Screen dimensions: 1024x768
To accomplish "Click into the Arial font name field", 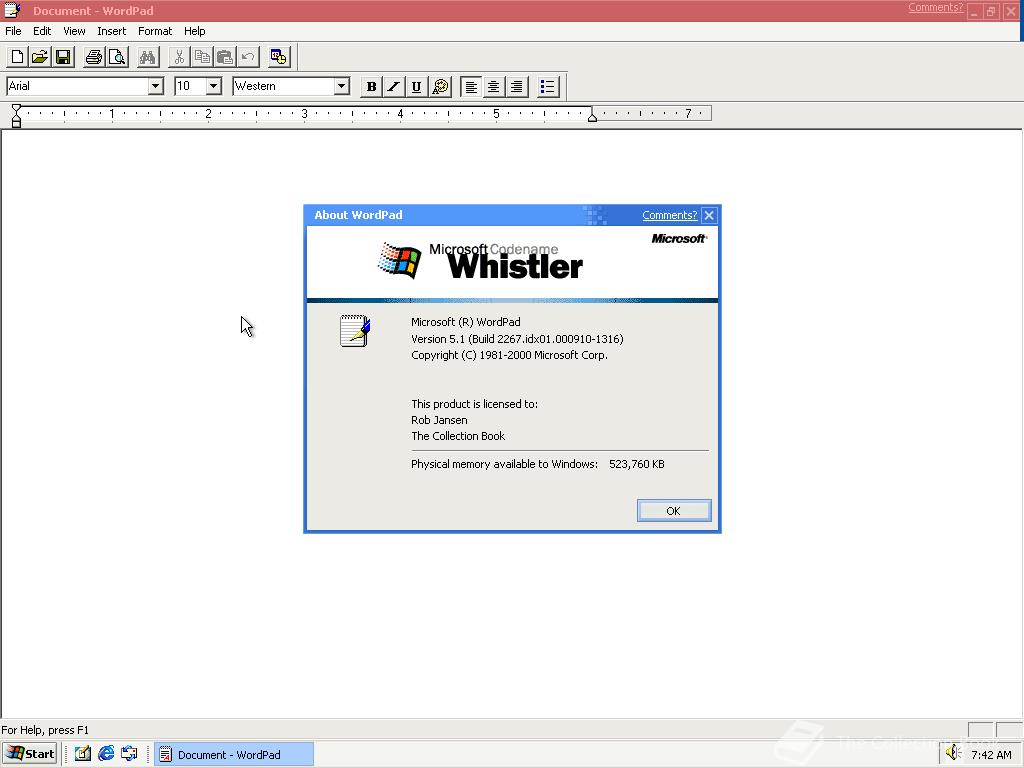I will pyautogui.click(x=77, y=86).
